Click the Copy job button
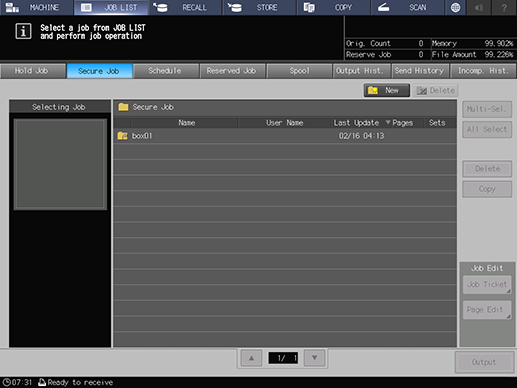Image resolution: width=517 pixels, height=388 pixels. tap(487, 189)
